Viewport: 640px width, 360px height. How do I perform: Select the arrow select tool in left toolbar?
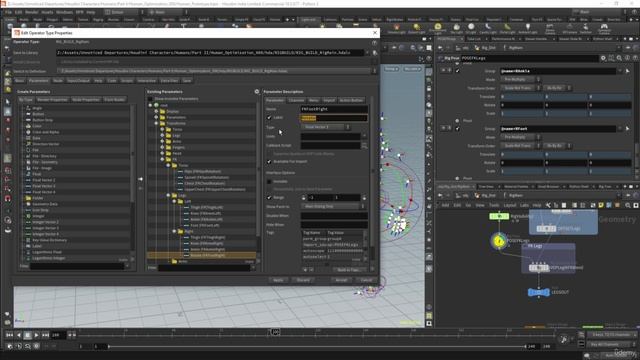(x=7, y=101)
